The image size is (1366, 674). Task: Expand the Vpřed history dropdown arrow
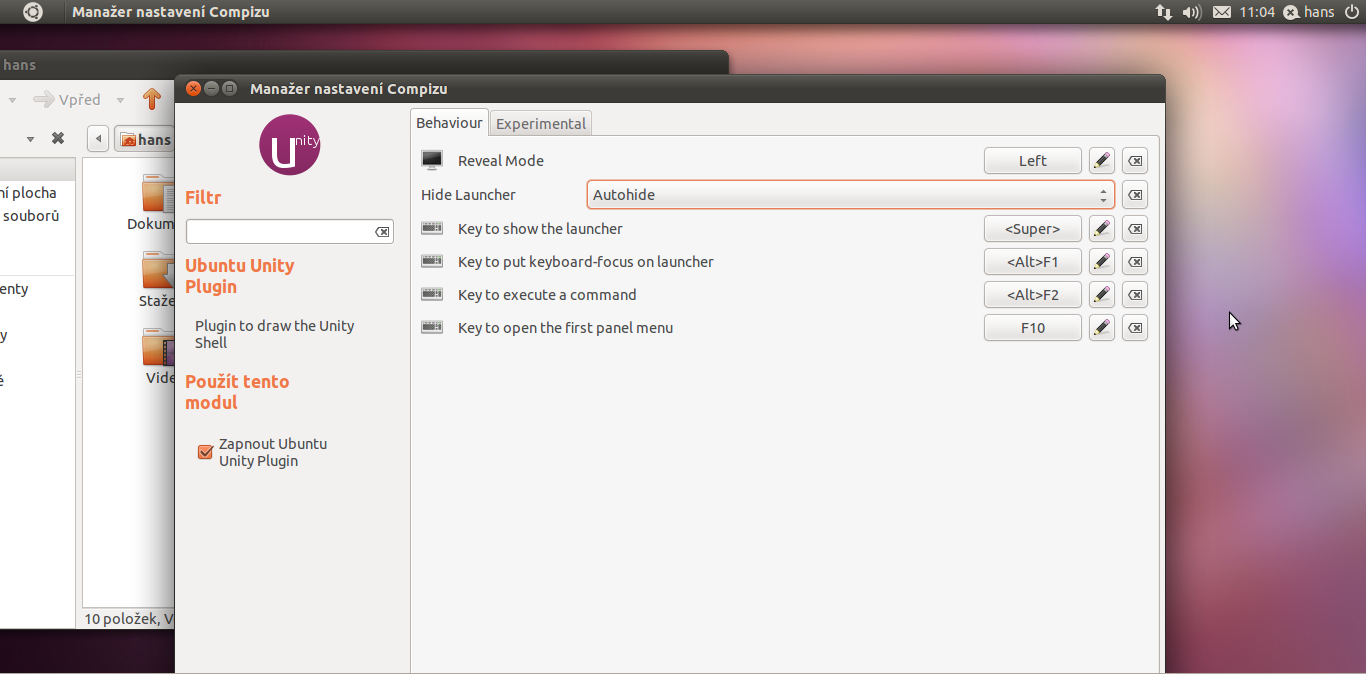tap(120, 100)
